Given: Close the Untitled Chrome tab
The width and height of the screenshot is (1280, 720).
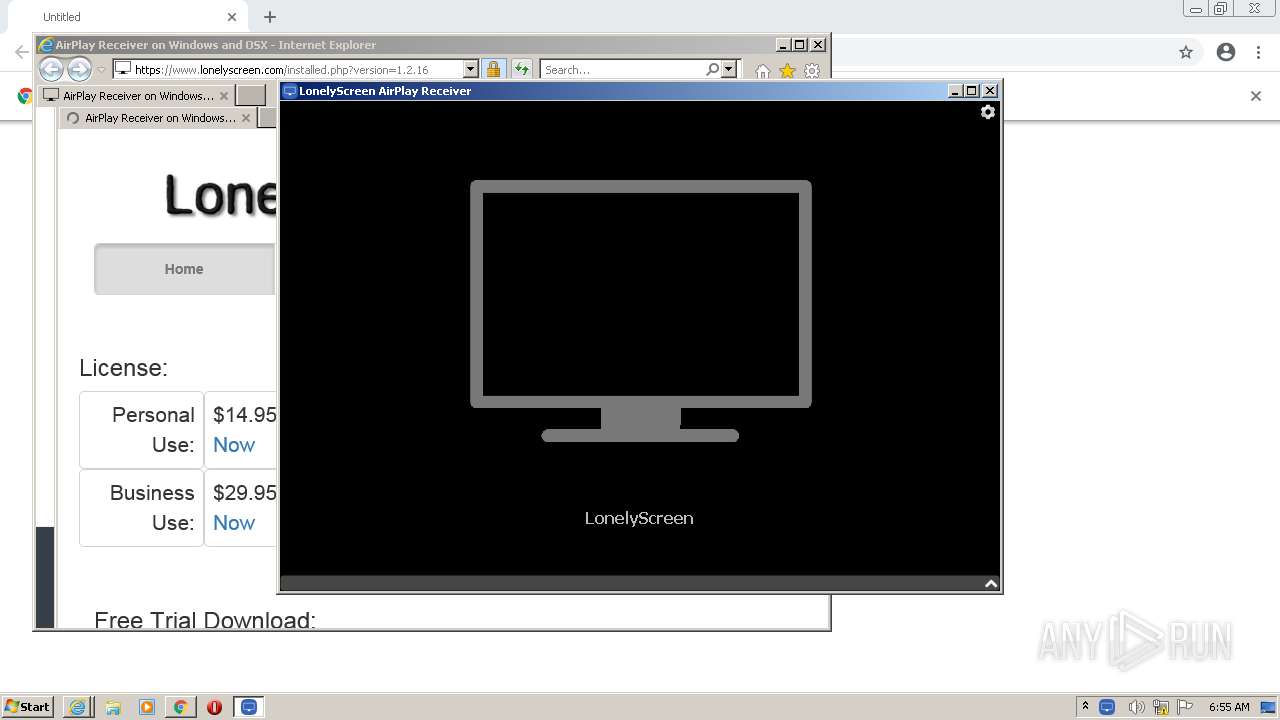Looking at the screenshot, I should coord(232,17).
